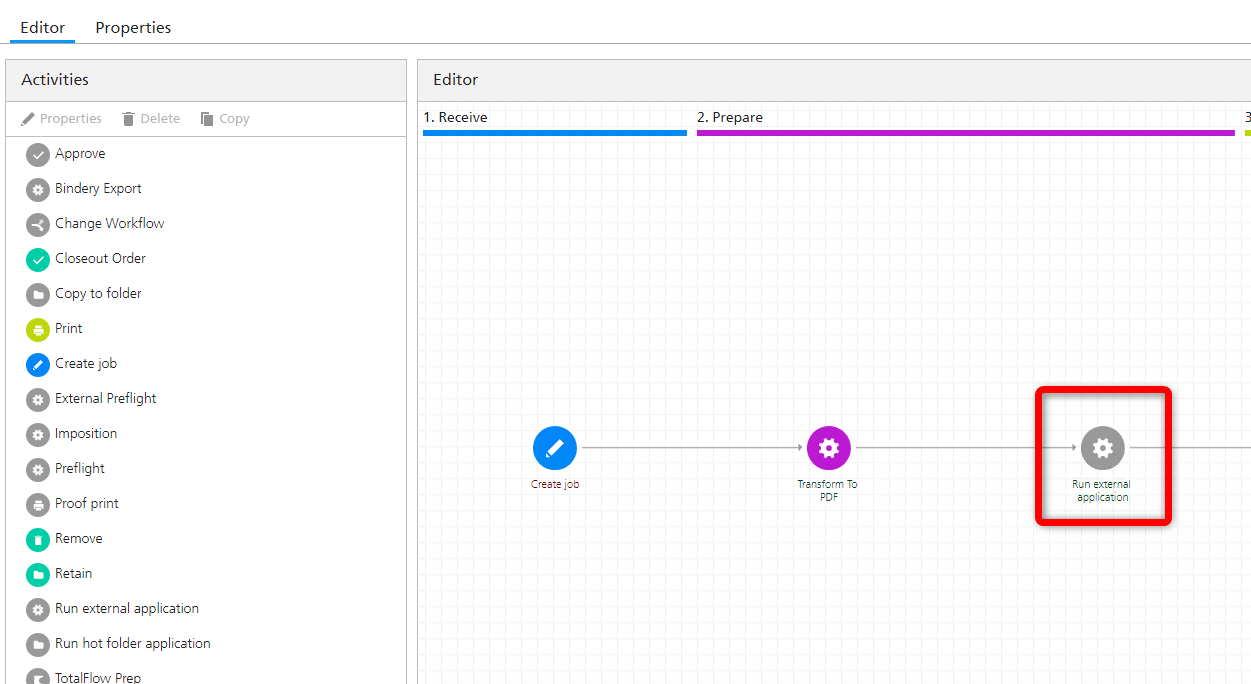This screenshot has width=1251, height=684.
Task: Select the Create job node on canvas
Action: pyautogui.click(x=554, y=448)
